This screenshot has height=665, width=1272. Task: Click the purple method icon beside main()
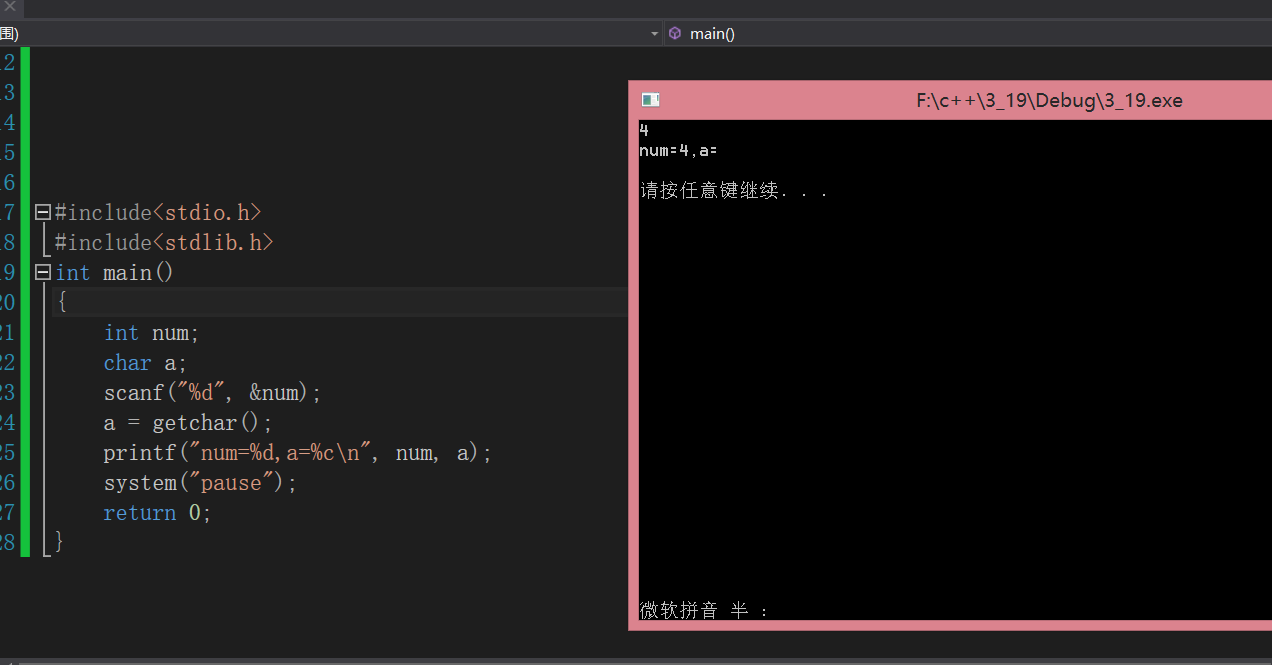point(674,33)
